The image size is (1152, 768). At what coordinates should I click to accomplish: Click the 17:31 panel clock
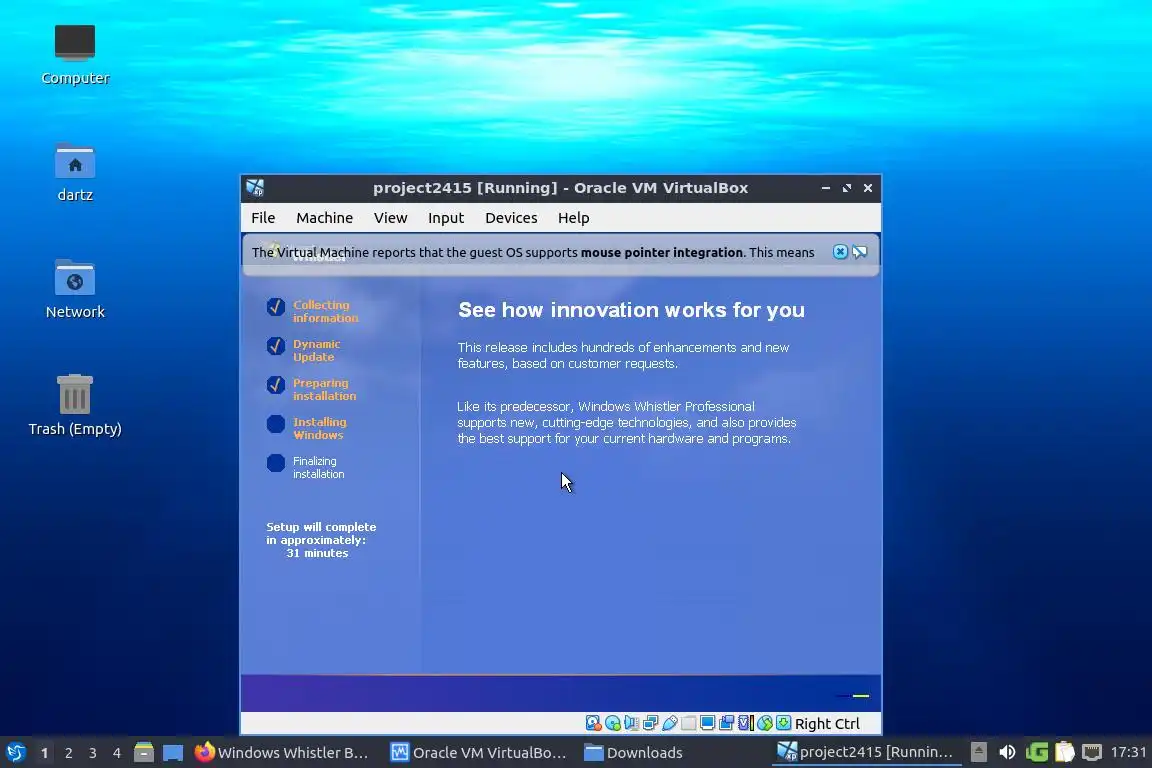click(x=1128, y=752)
